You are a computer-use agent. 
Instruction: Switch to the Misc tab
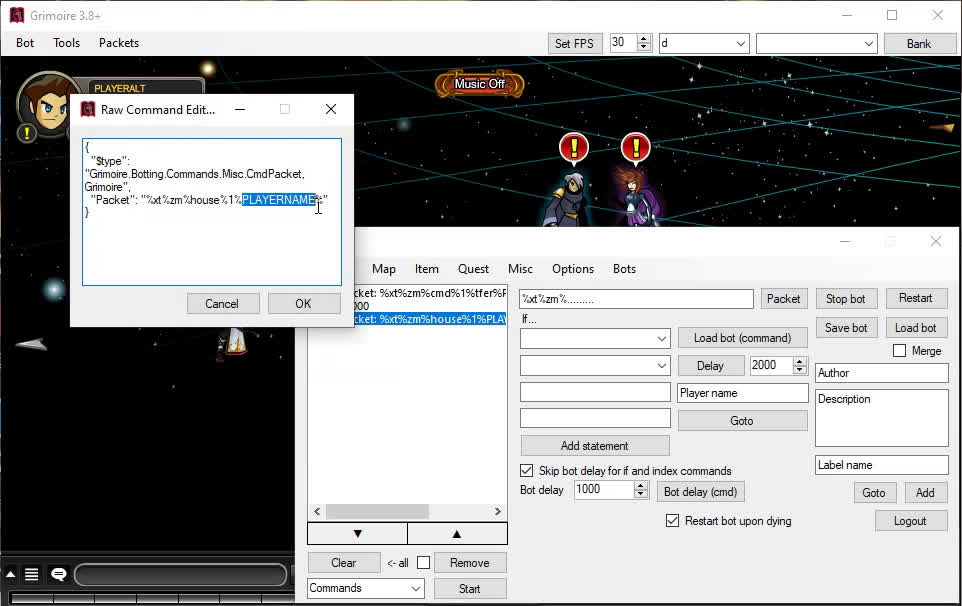tap(520, 269)
